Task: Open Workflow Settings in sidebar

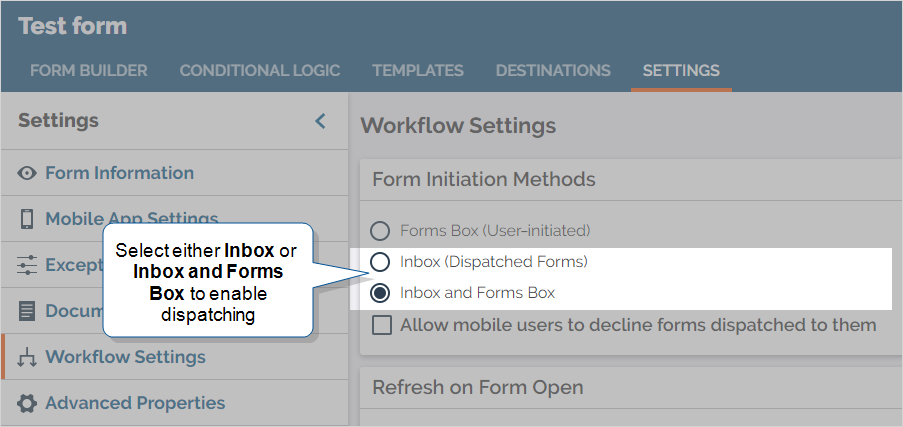Action: [x=126, y=357]
